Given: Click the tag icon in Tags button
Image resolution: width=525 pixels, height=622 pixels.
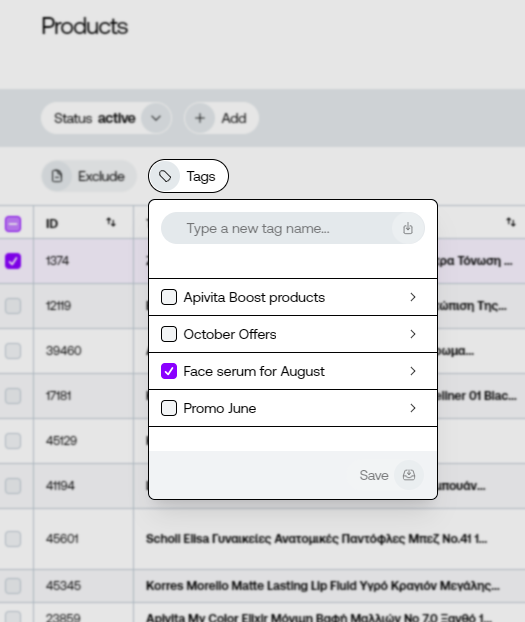Looking at the screenshot, I should tap(165, 176).
